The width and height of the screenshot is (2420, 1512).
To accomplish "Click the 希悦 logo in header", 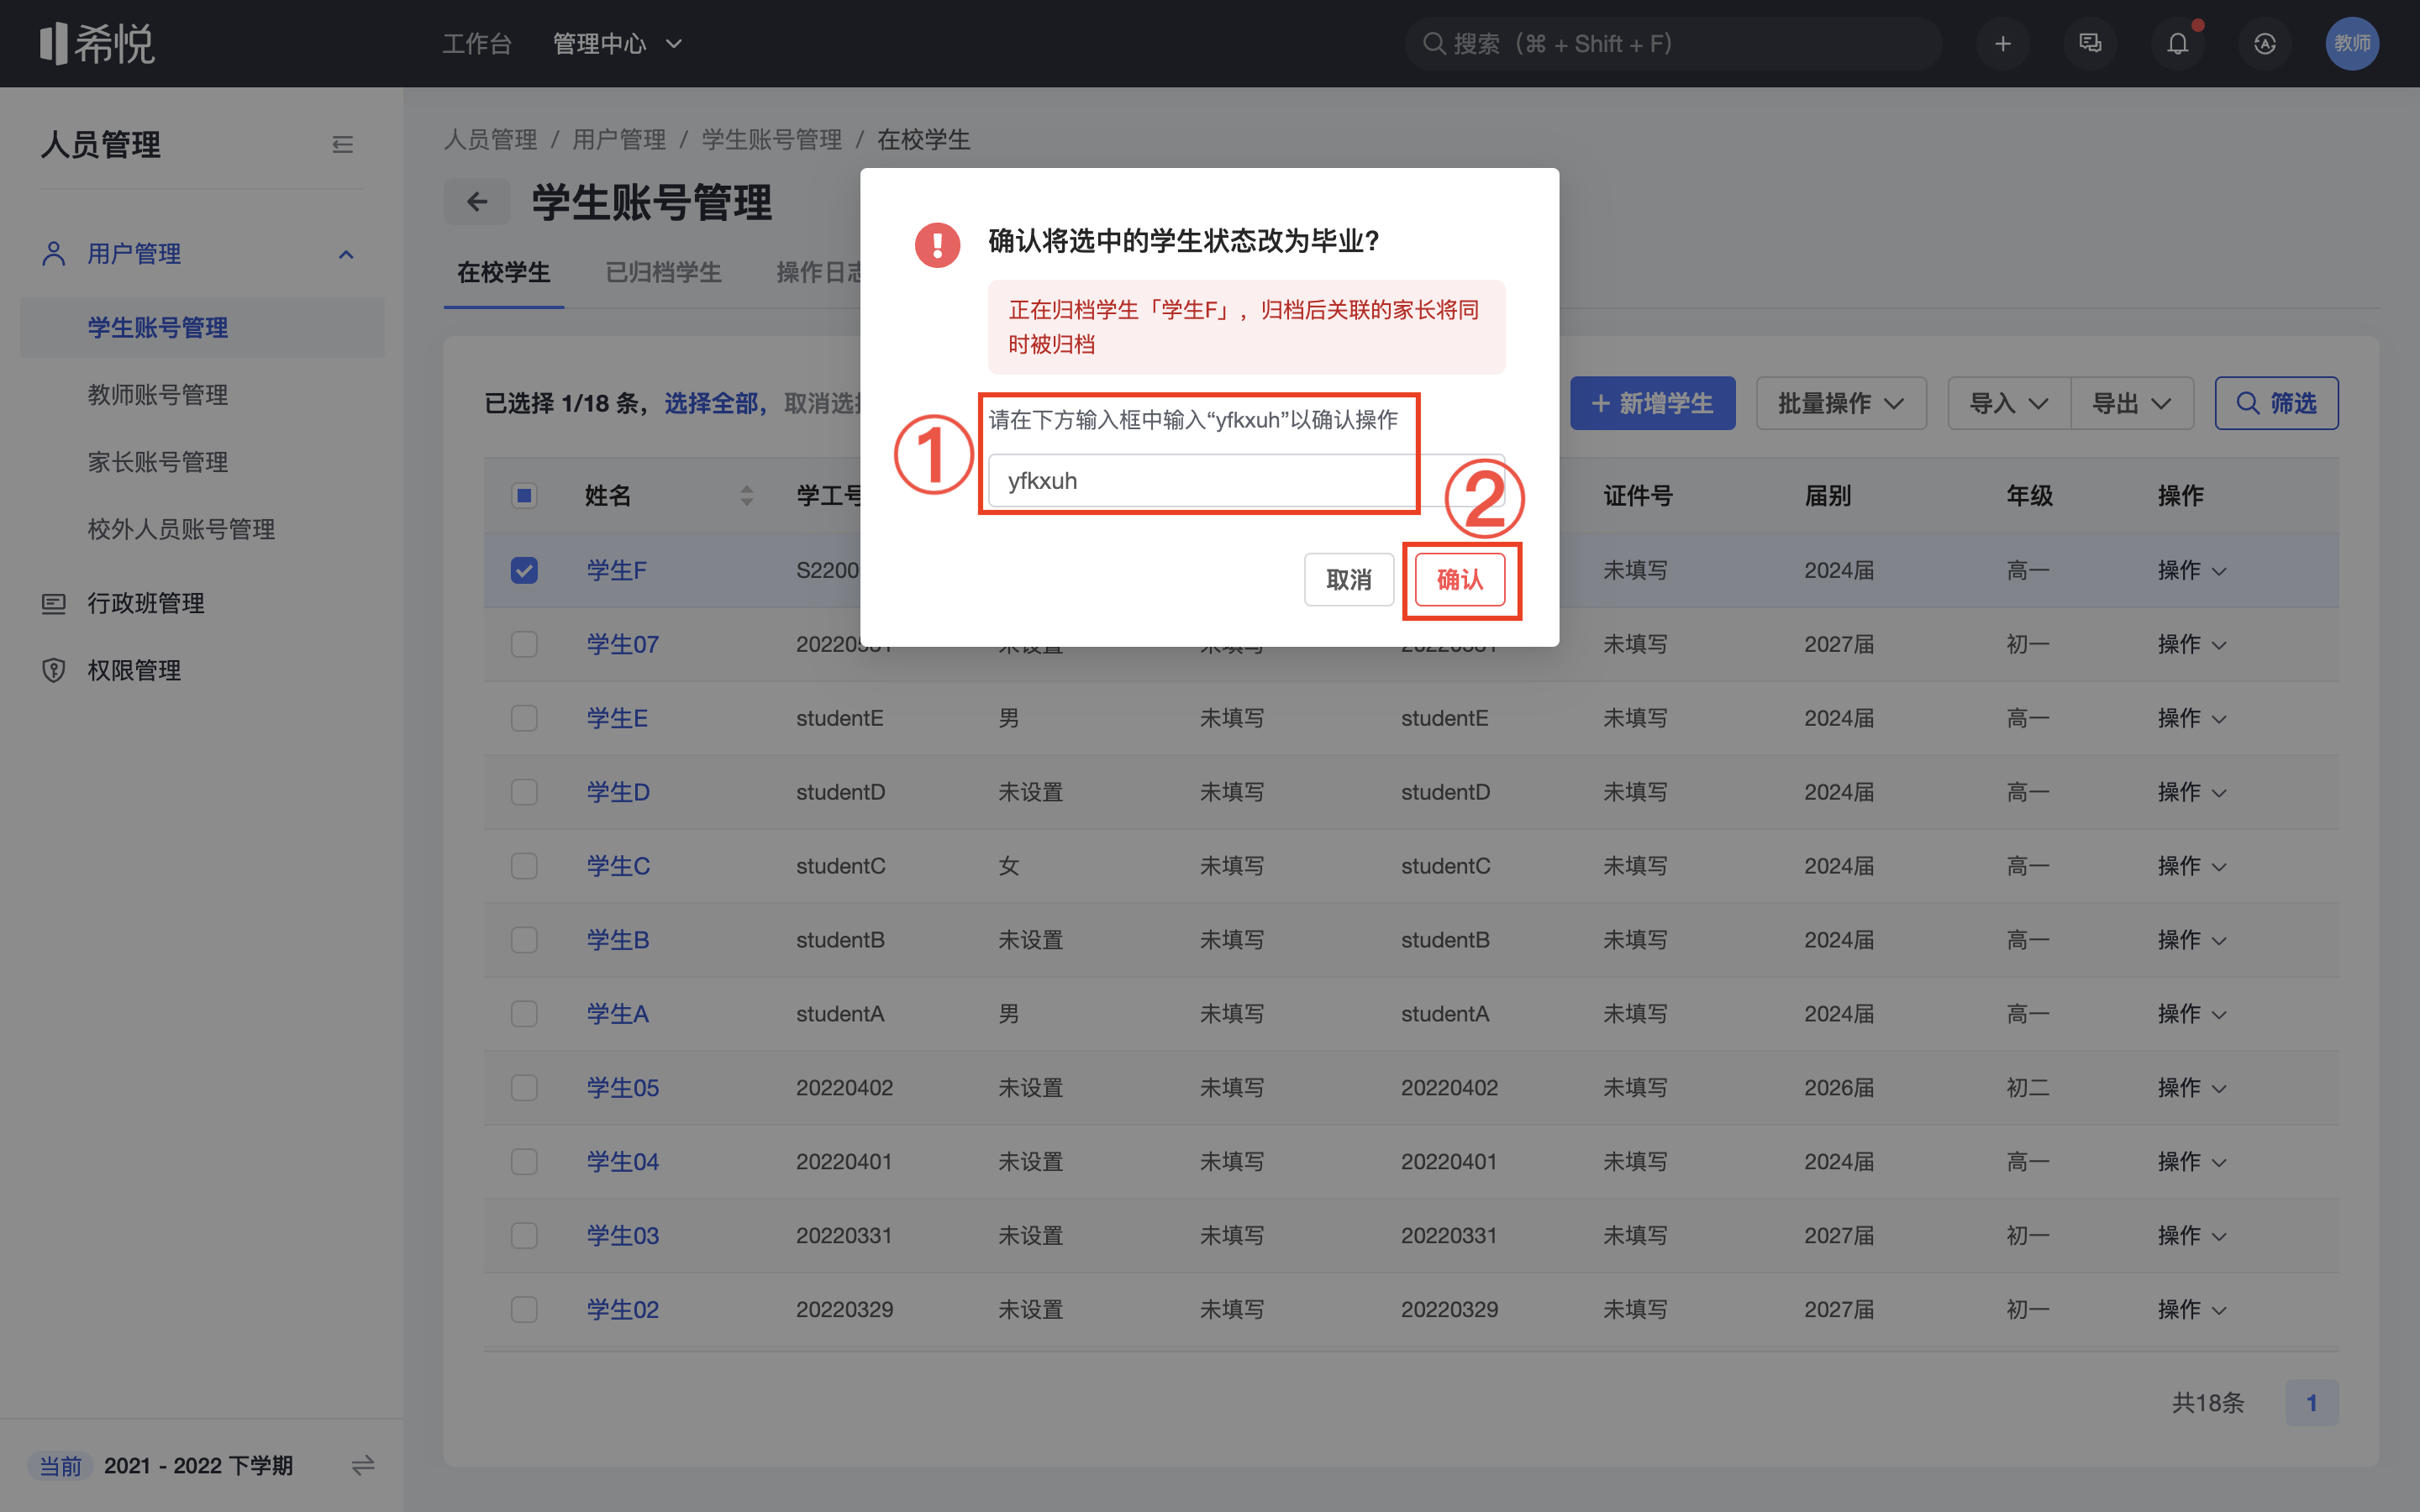I will pyautogui.click(x=97, y=44).
